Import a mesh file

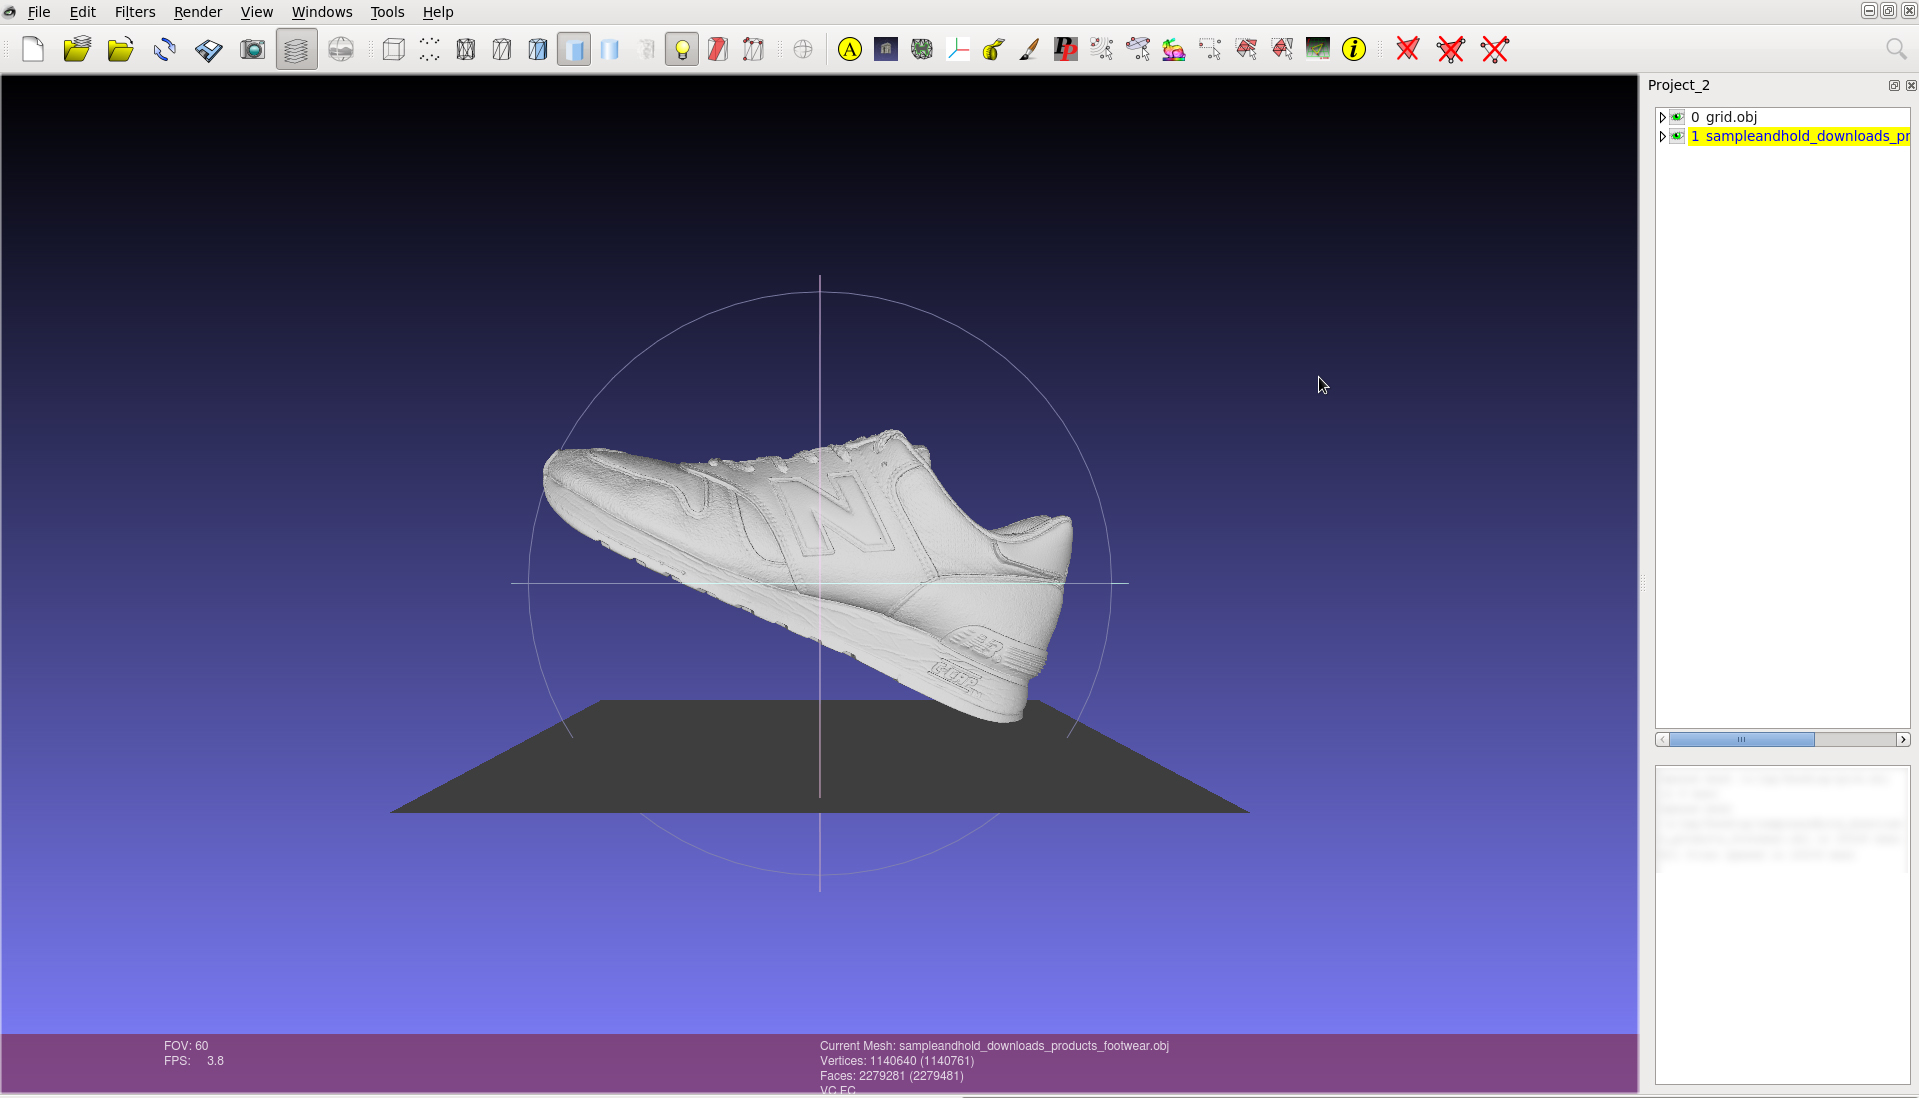coord(121,49)
